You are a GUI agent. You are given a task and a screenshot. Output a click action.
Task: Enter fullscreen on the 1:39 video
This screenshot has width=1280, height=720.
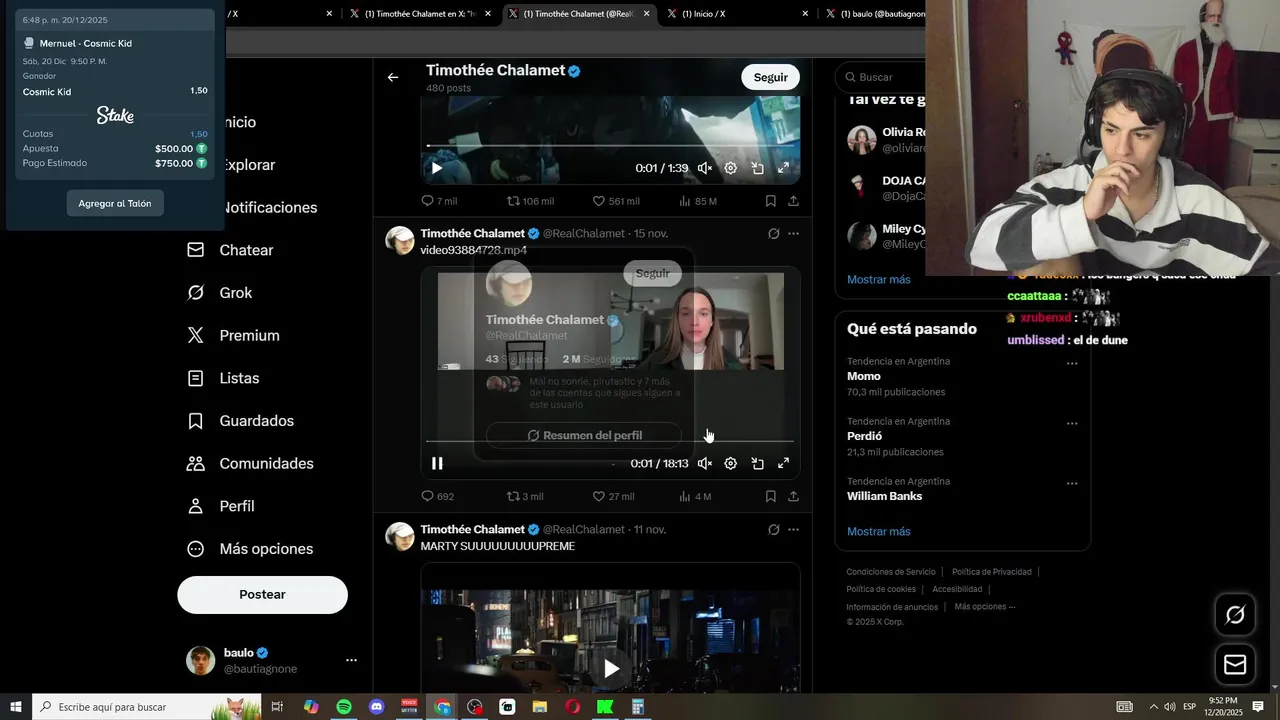pyautogui.click(x=784, y=168)
